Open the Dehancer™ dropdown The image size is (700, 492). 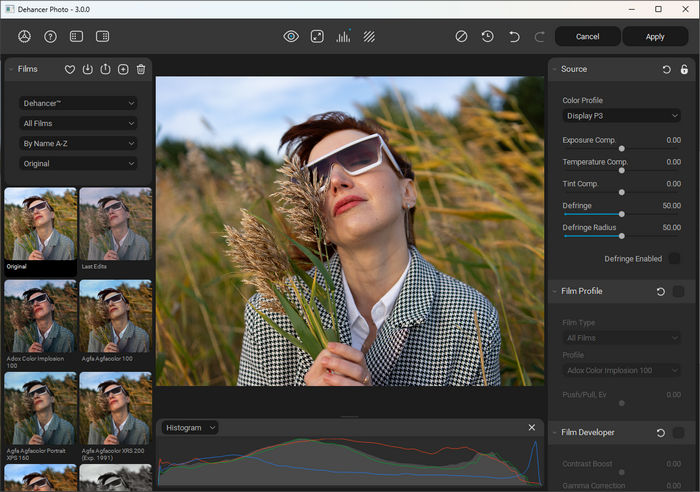pos(78,103)
